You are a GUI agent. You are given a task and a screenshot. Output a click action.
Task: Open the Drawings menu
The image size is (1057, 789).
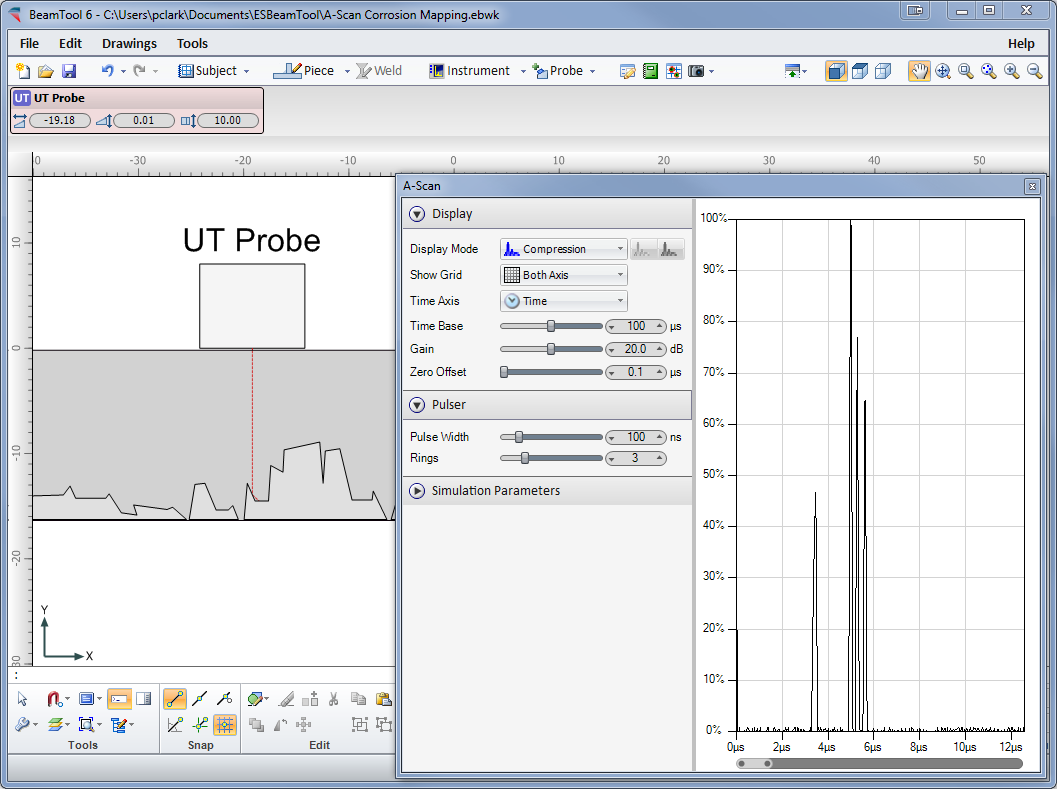[x=129, y=44]
